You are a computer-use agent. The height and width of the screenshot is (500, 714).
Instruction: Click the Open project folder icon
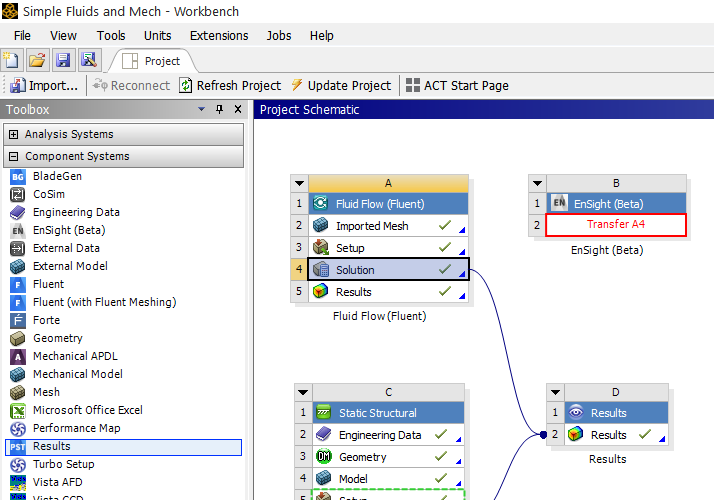37,60
